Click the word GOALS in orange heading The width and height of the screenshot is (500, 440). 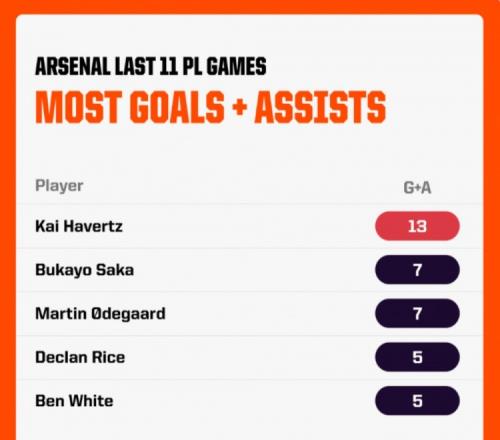click(177, 107)
